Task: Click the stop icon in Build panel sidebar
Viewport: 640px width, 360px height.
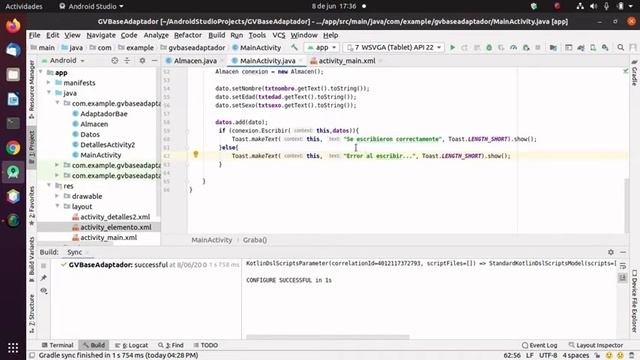Action: [44, 266]
